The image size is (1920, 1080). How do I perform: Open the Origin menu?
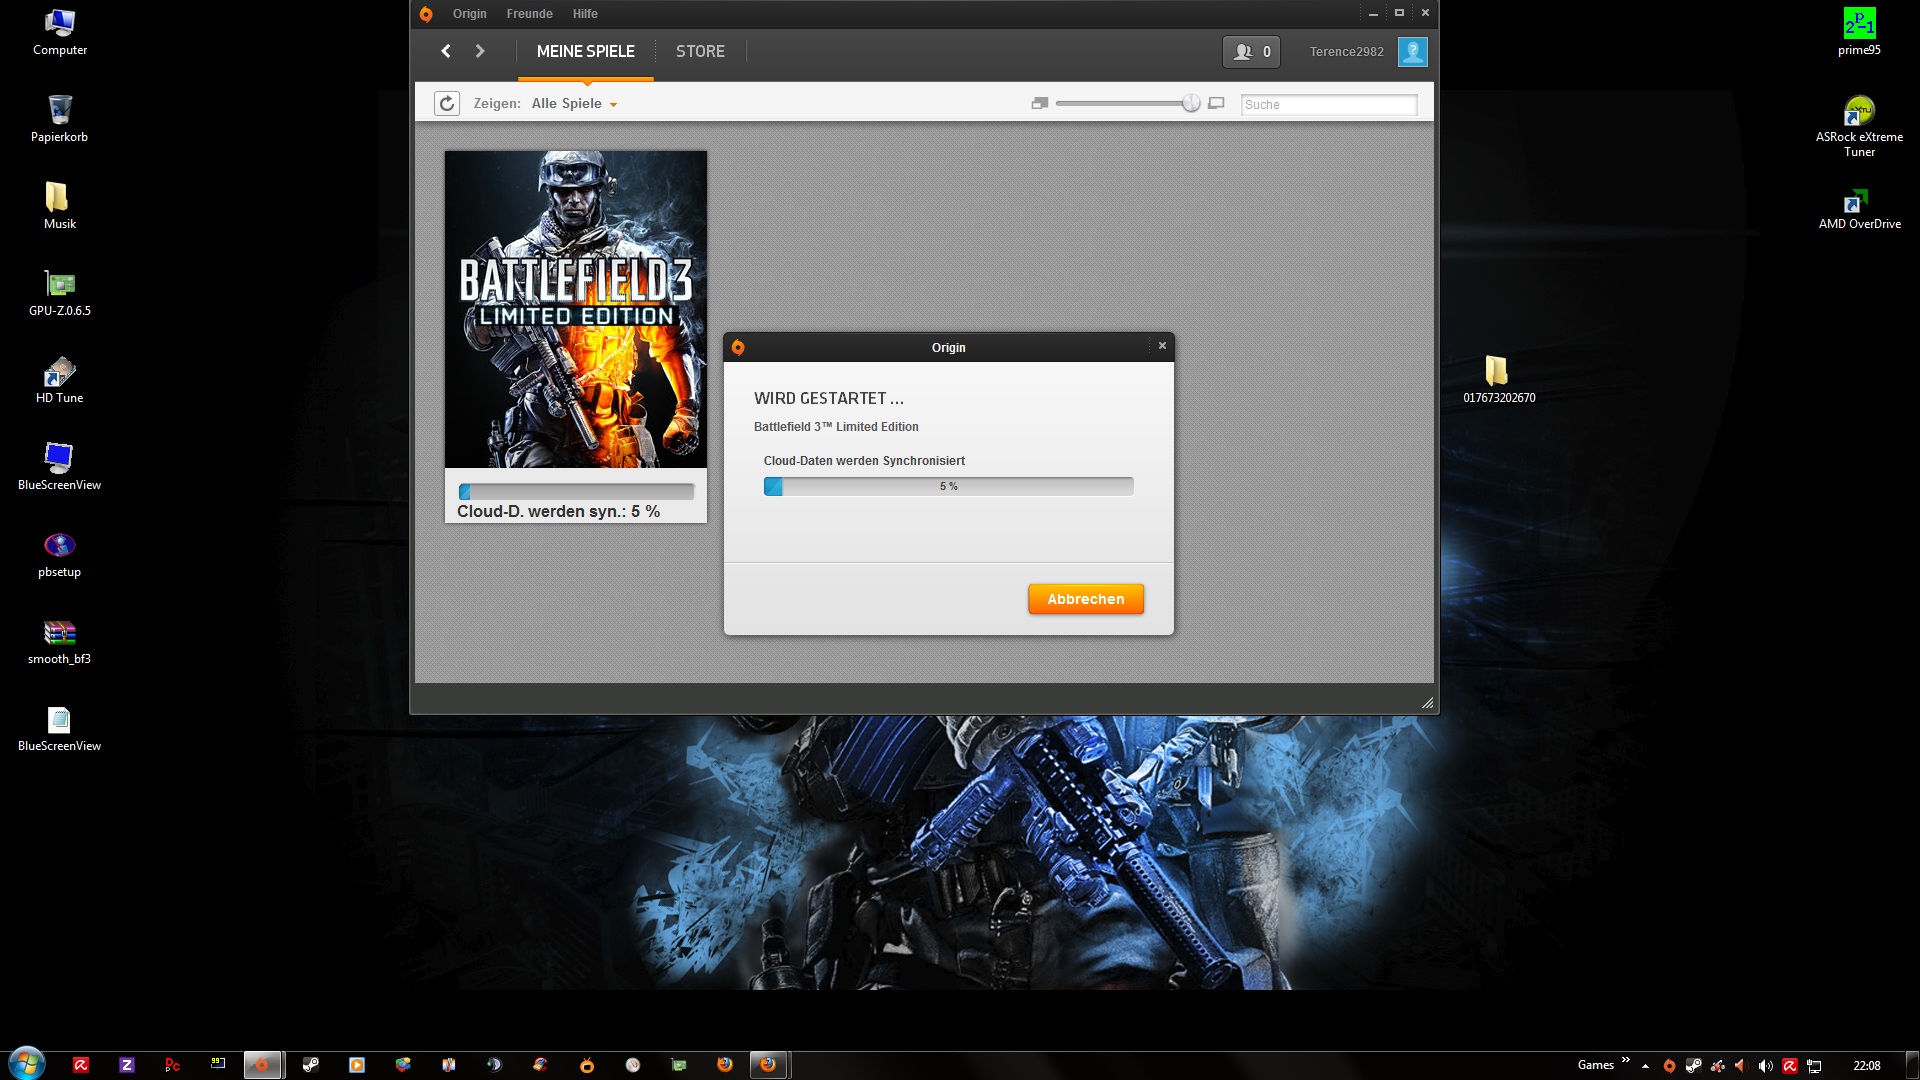pyautogui.click(x=469, y=14)
